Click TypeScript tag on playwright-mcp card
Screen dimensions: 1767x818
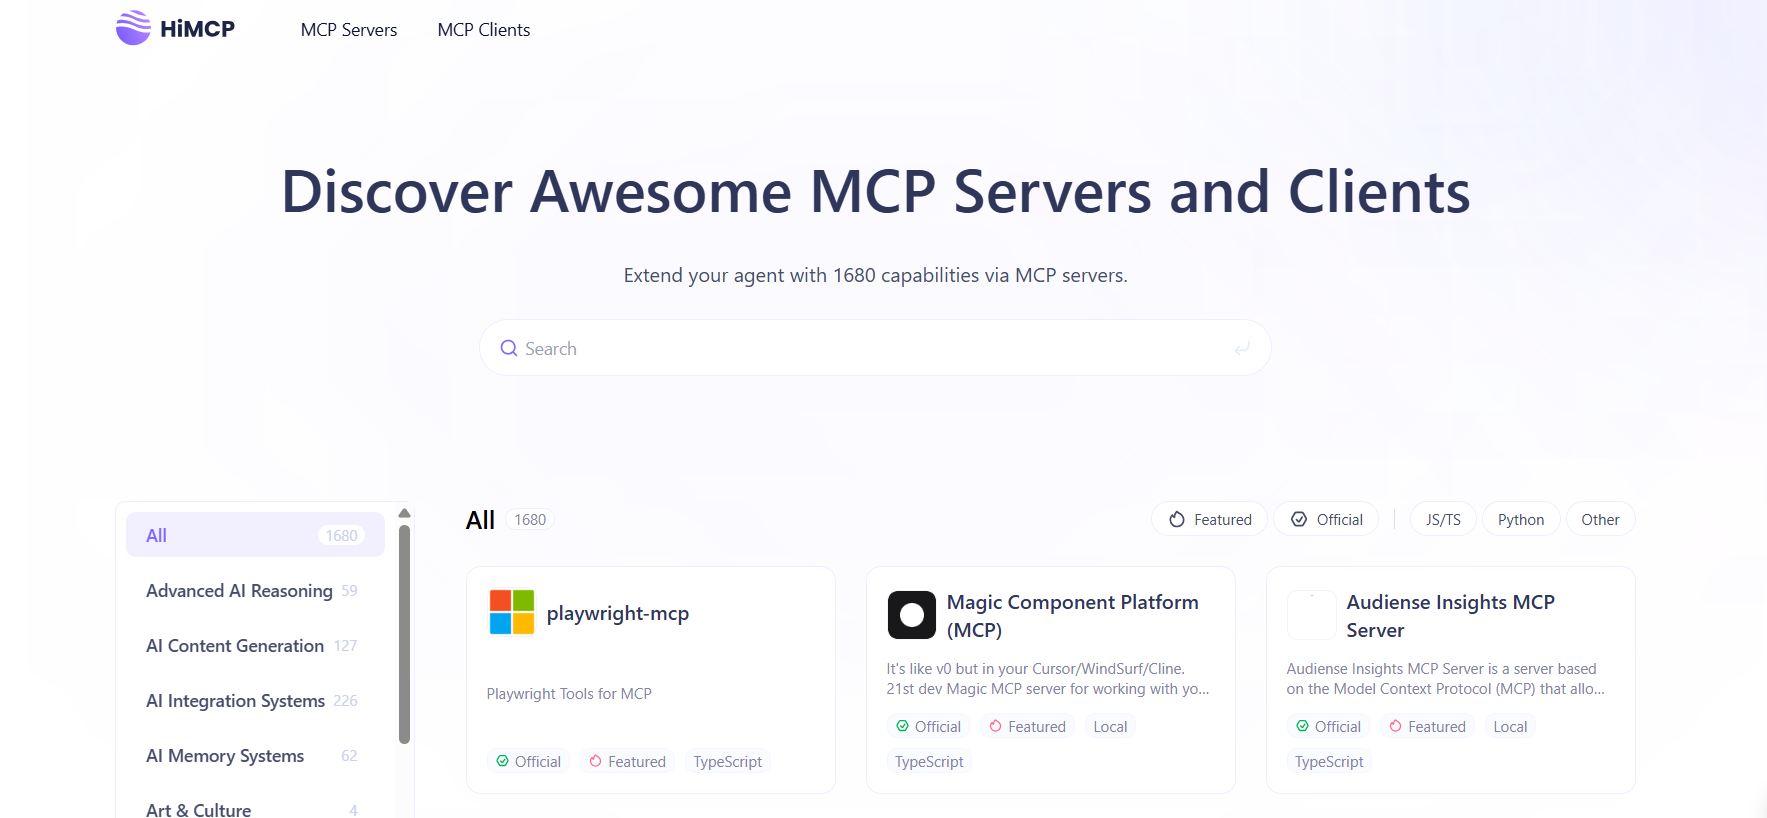click(727, 761)
